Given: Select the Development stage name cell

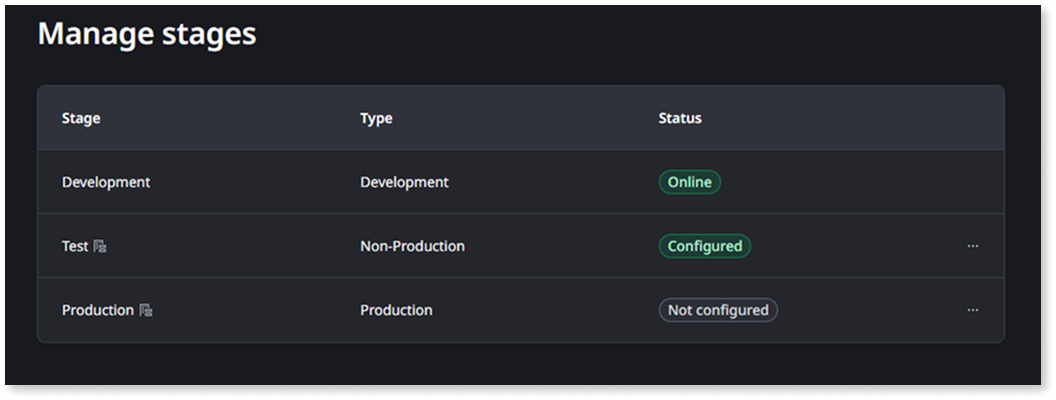Looking at the screenshot, I should tap(106, 182).
